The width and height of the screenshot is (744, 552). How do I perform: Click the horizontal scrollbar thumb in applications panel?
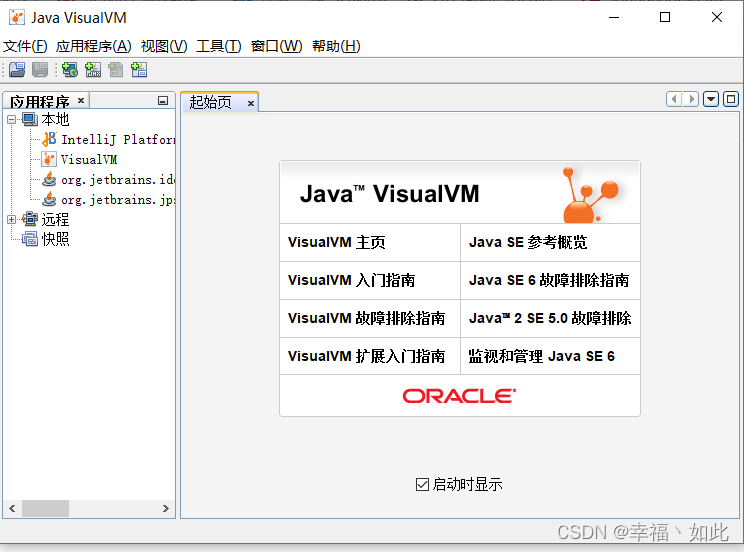46,508
